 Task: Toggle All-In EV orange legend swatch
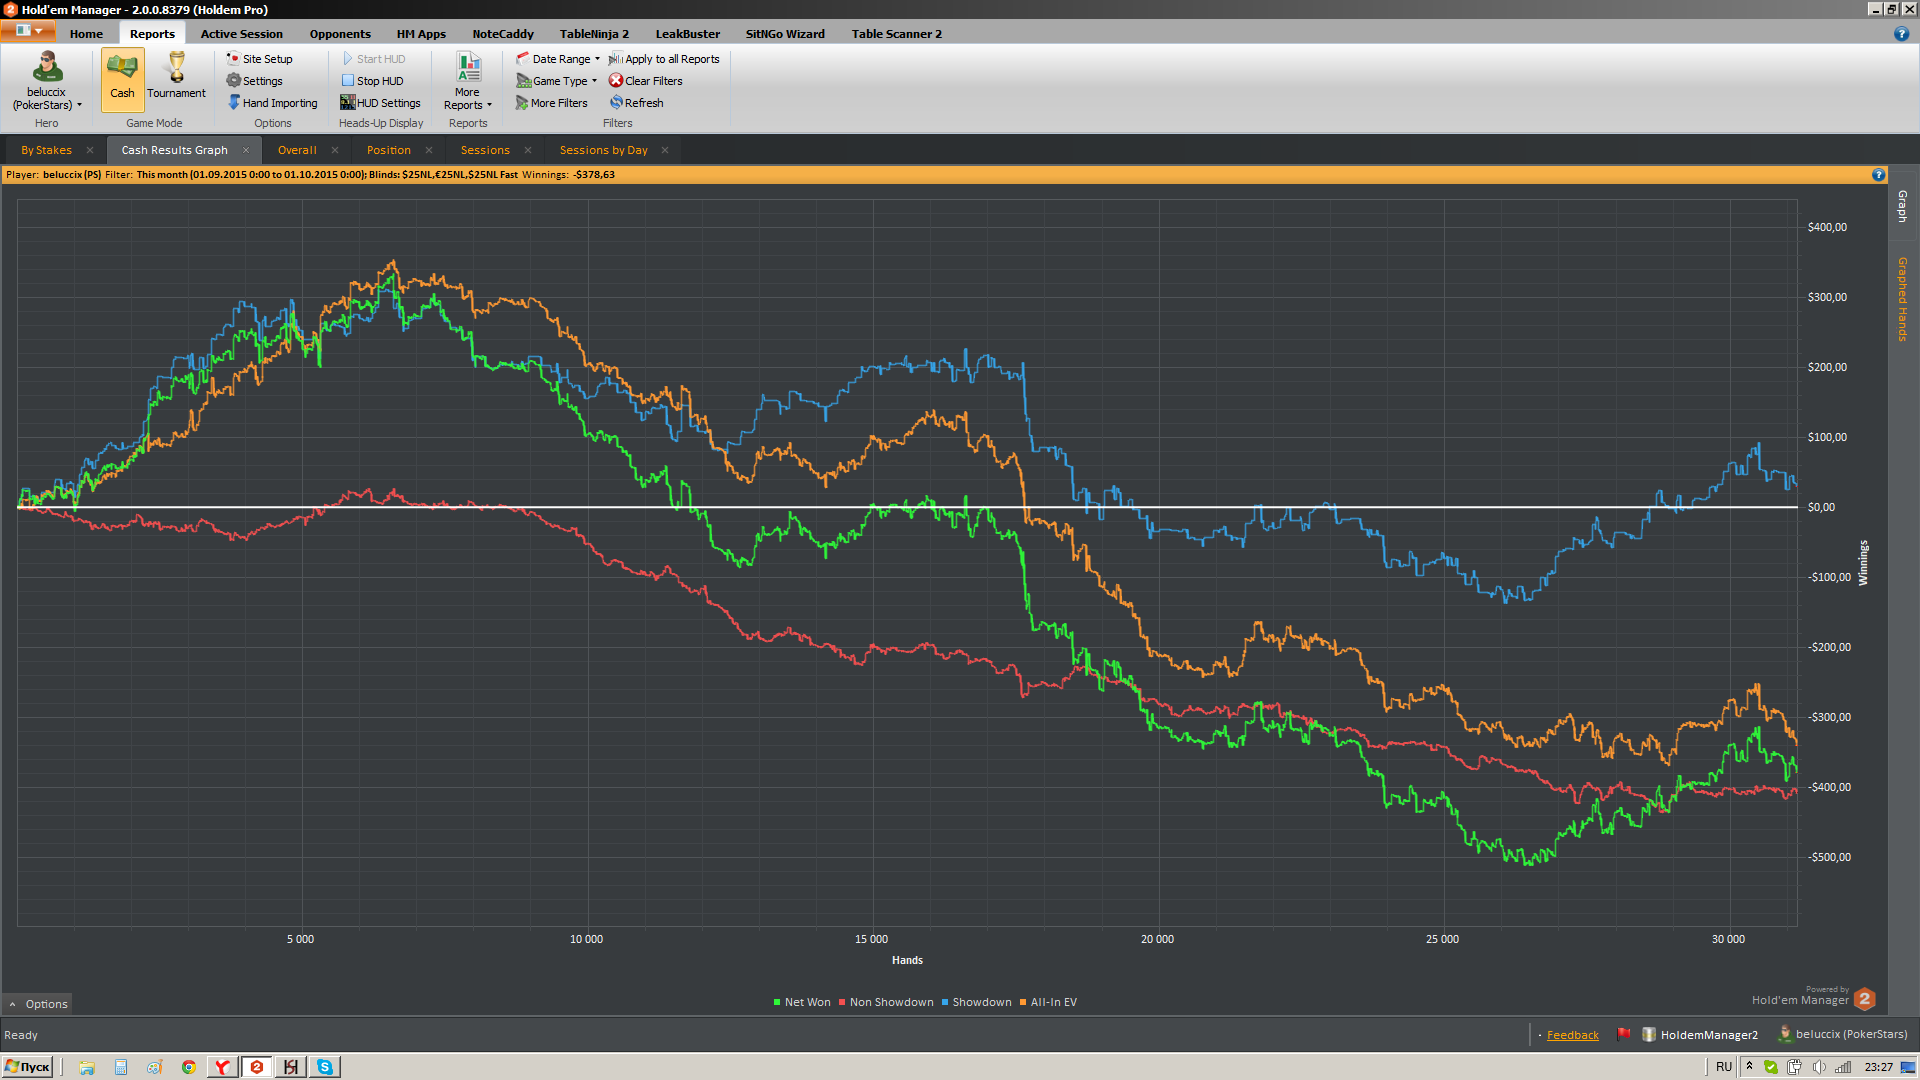(1023, 1002)
